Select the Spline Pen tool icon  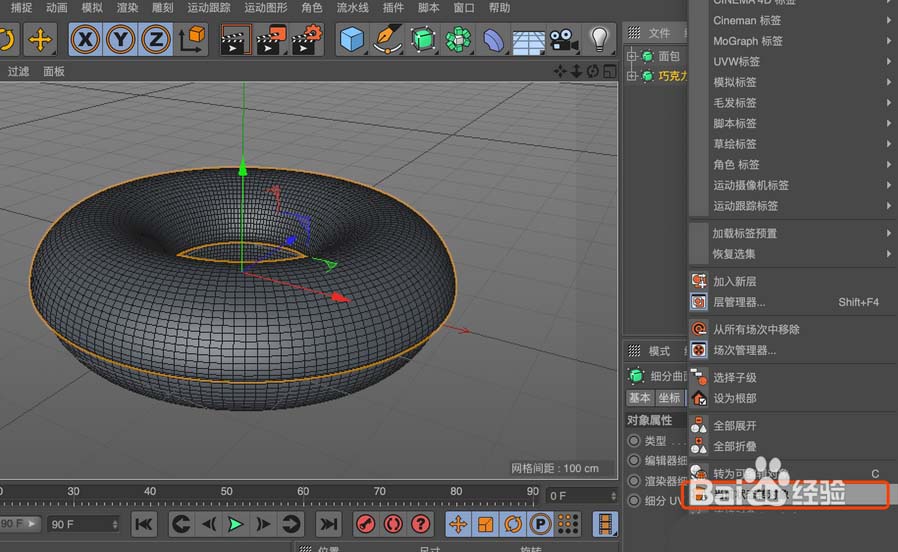pos(387,40)
